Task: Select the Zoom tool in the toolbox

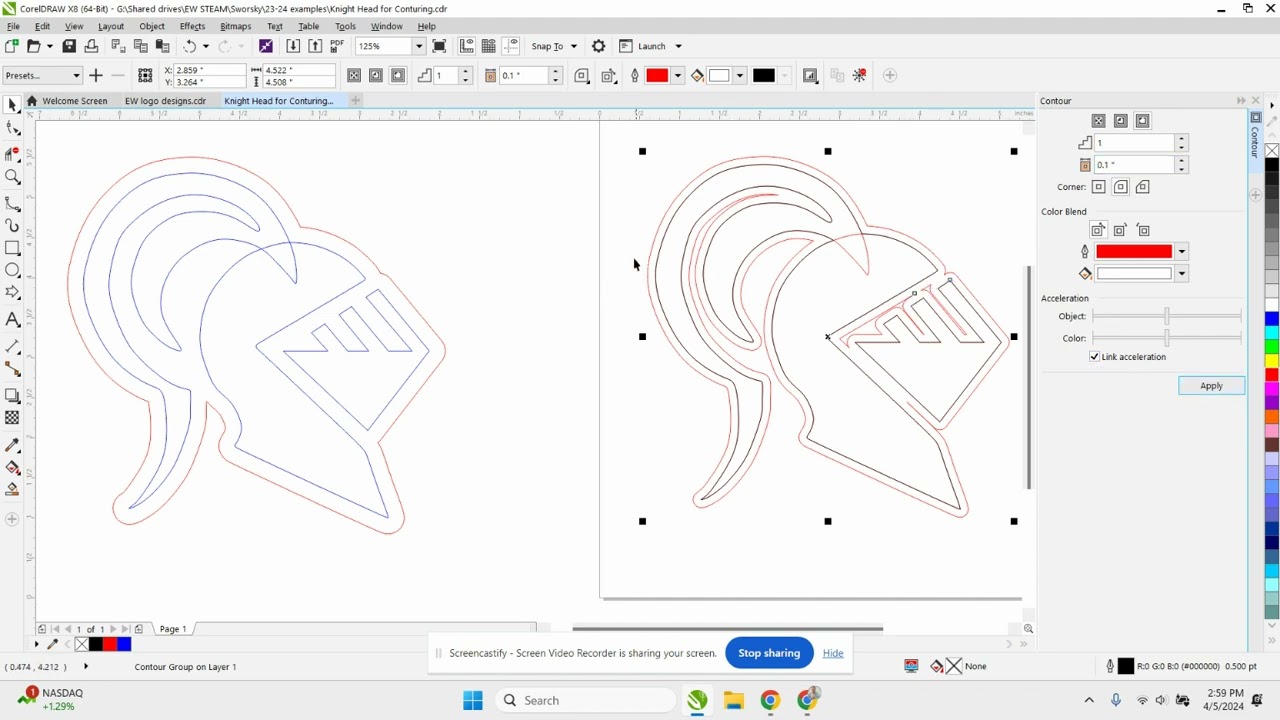Action: click(12, 177)
